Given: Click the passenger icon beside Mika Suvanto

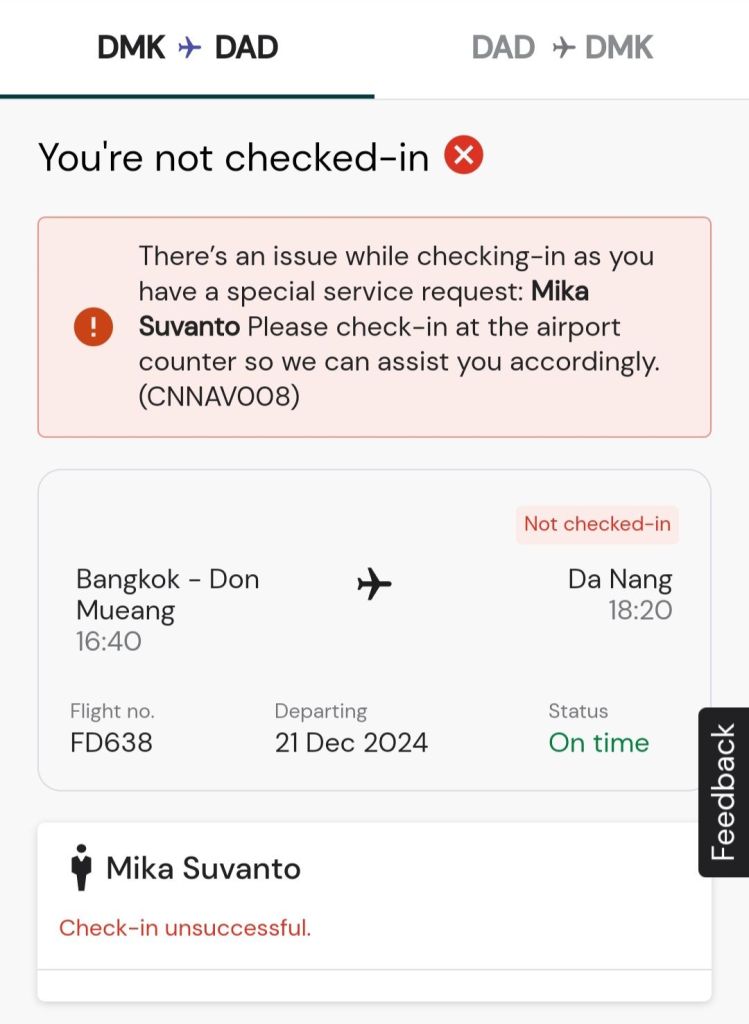Looking at the screenshot, I should point(81,867).
